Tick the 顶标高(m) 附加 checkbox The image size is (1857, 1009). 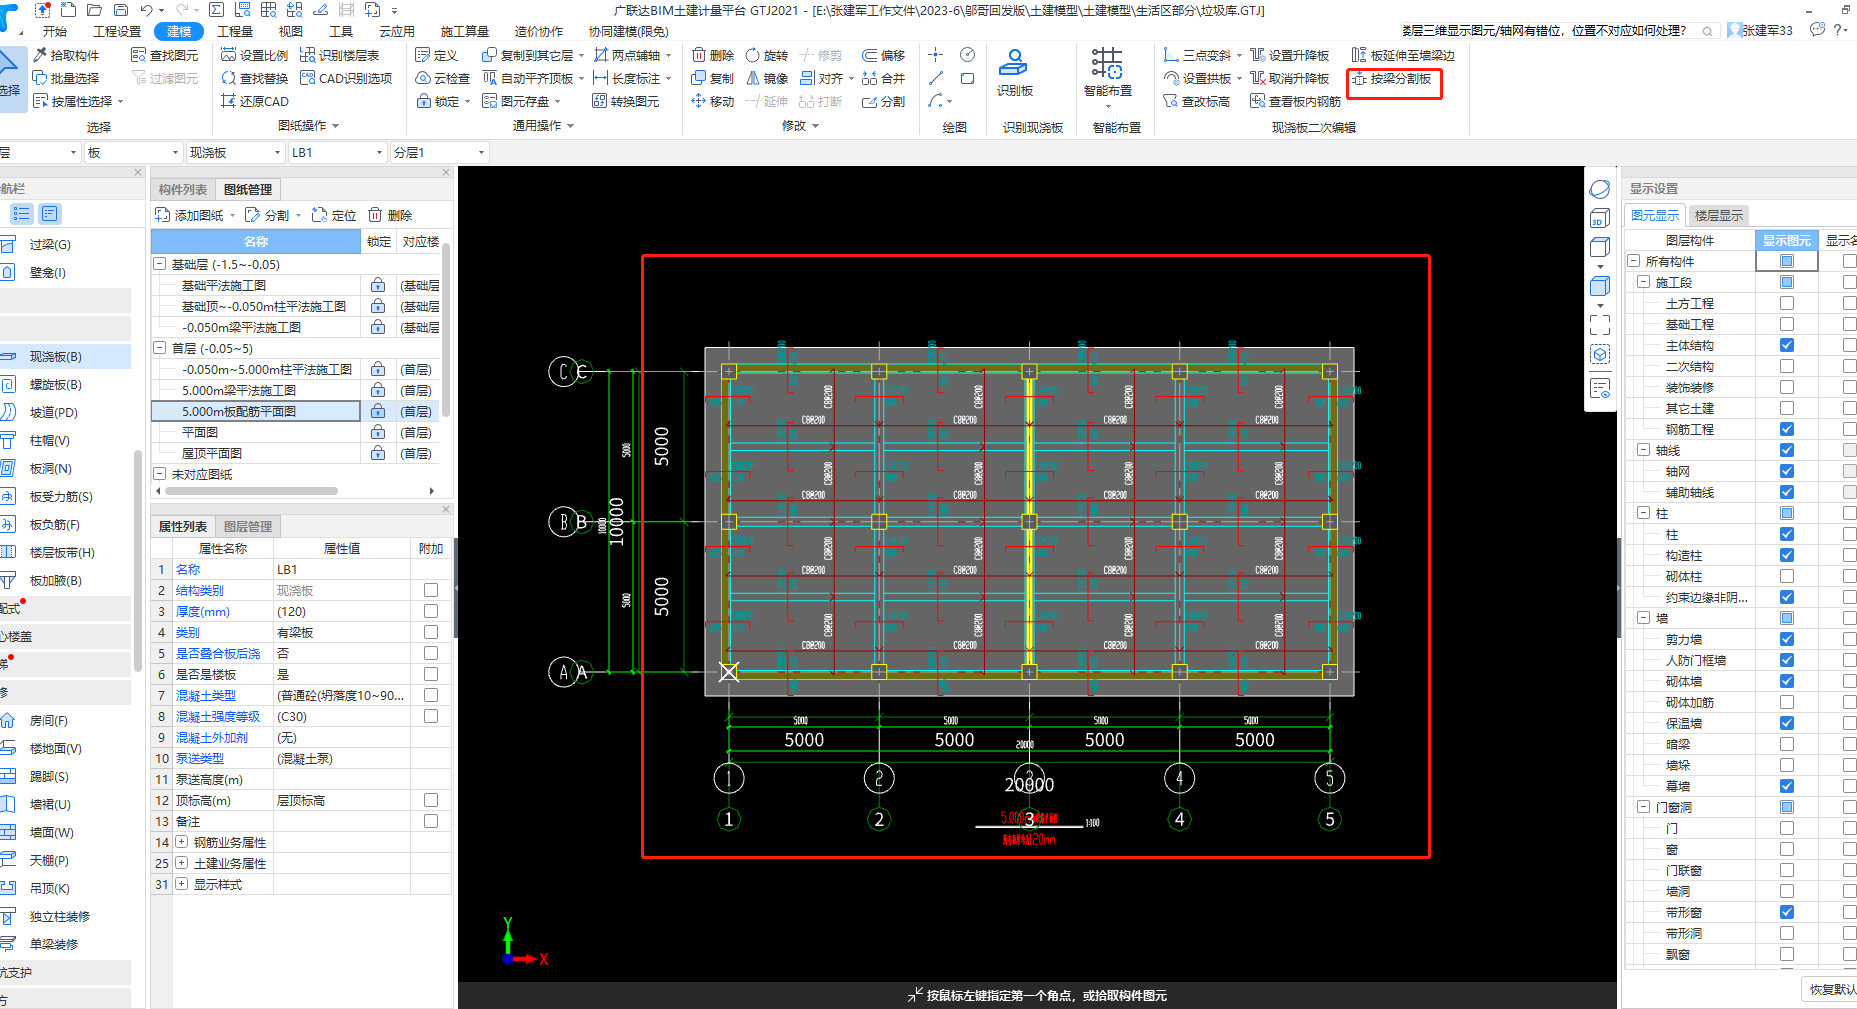[431, 800]
